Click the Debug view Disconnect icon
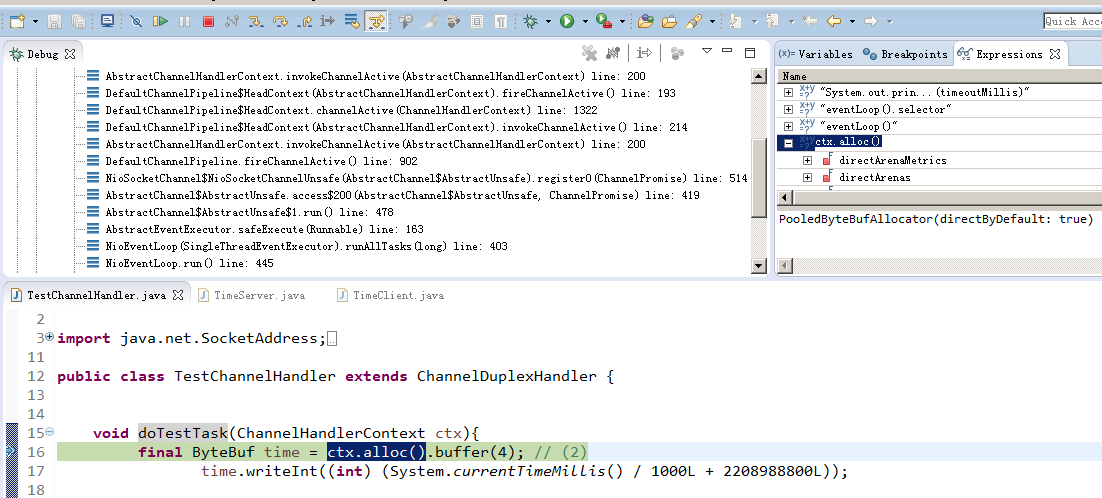The image size is (1102, 498). pos(613,53)
